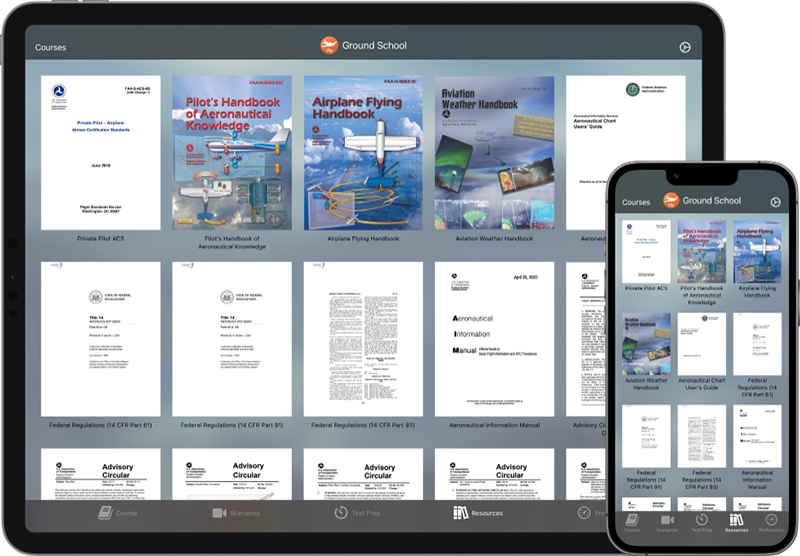Screen dimensions: 800x556
Task: Tap the orange airplane logo on iPad header
Action: tap(329, 45)
